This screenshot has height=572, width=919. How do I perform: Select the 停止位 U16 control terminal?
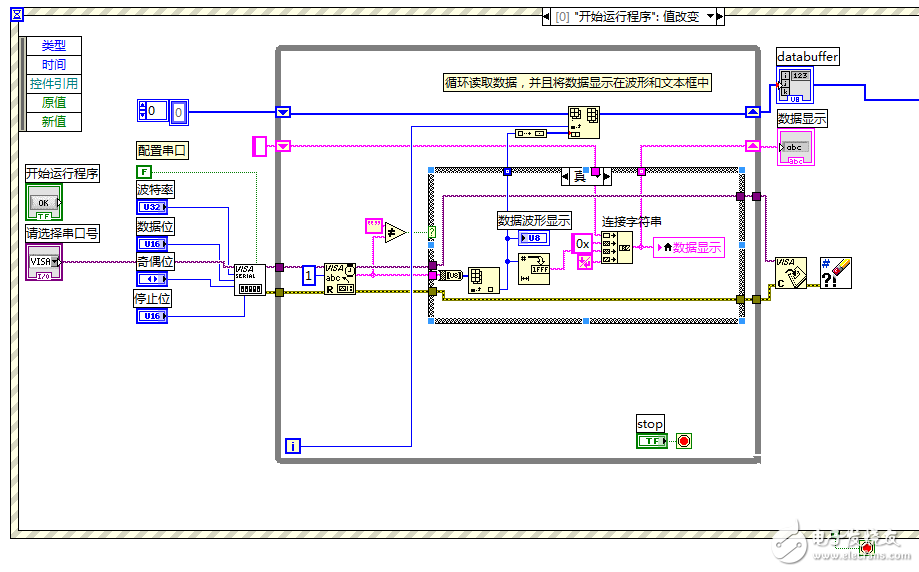pos(152,316)
